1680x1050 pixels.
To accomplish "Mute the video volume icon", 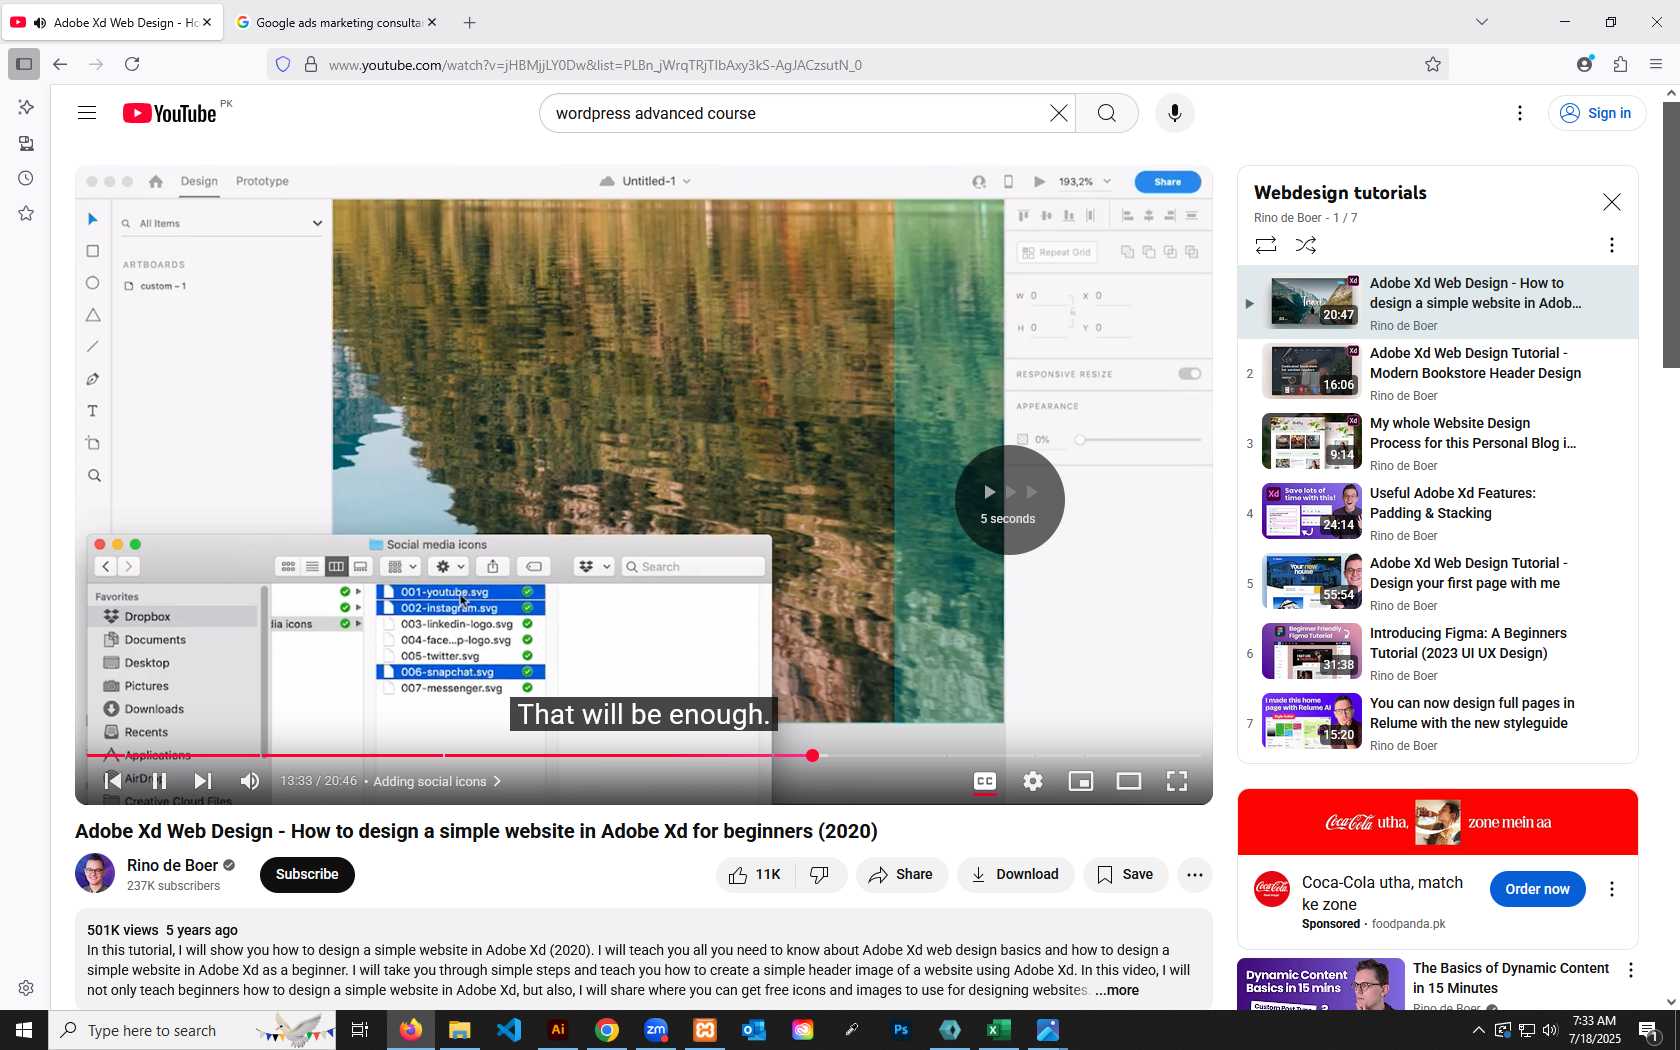I will coord(250,781).
